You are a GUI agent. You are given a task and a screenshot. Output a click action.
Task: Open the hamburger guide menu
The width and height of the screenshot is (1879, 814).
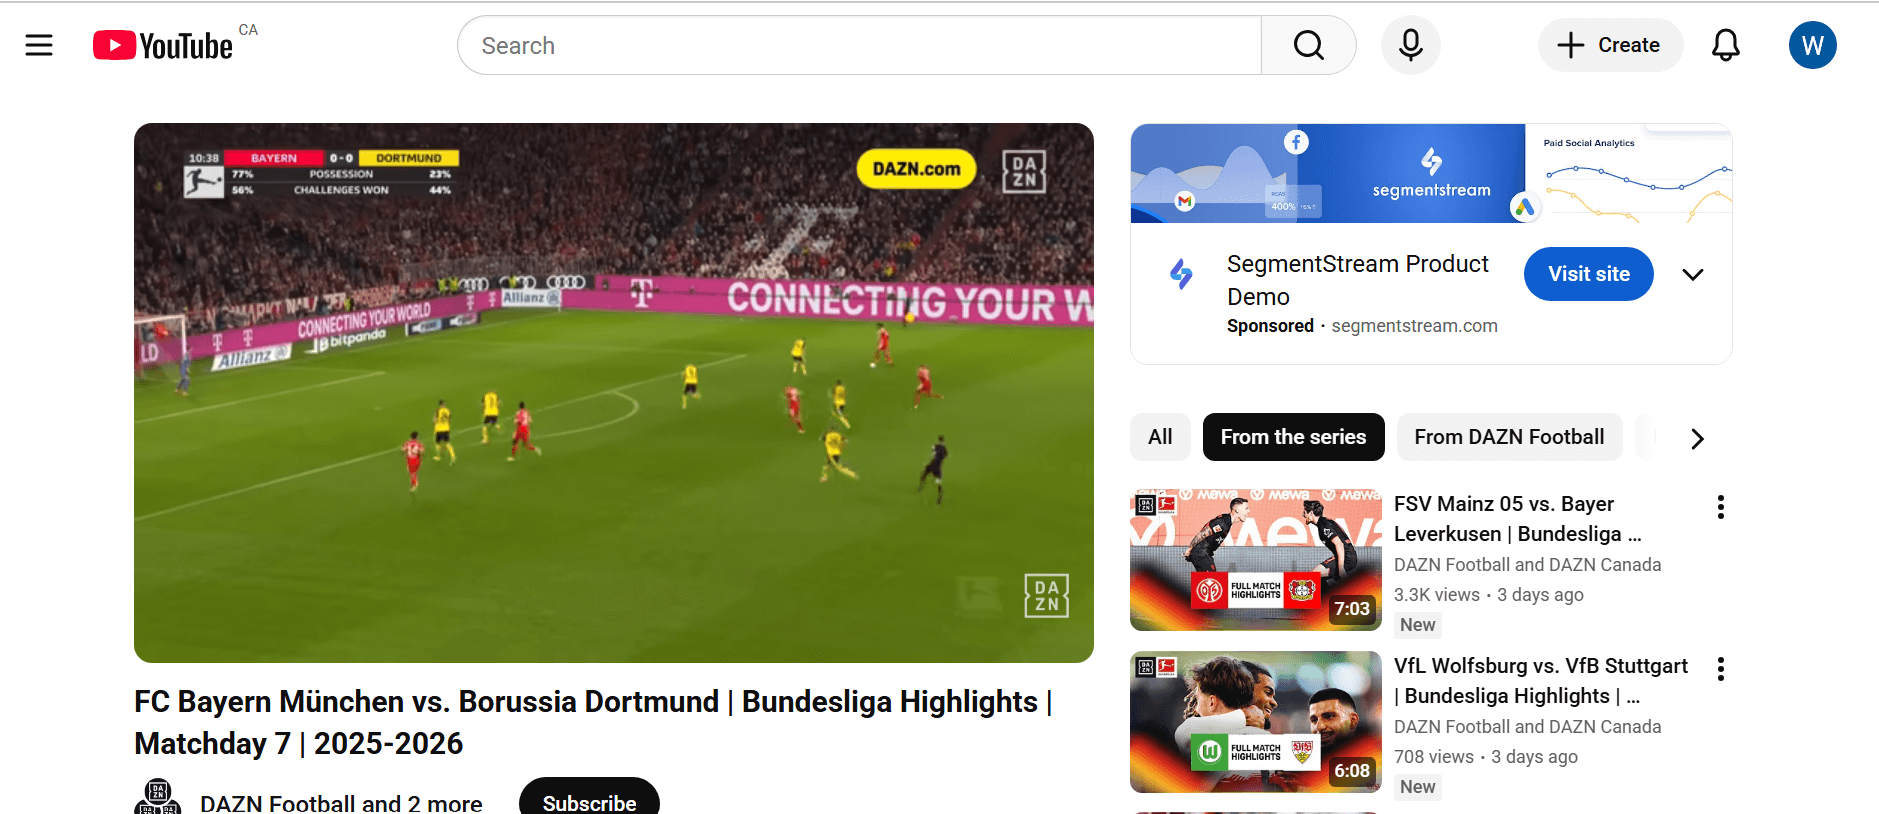(39, 45)
